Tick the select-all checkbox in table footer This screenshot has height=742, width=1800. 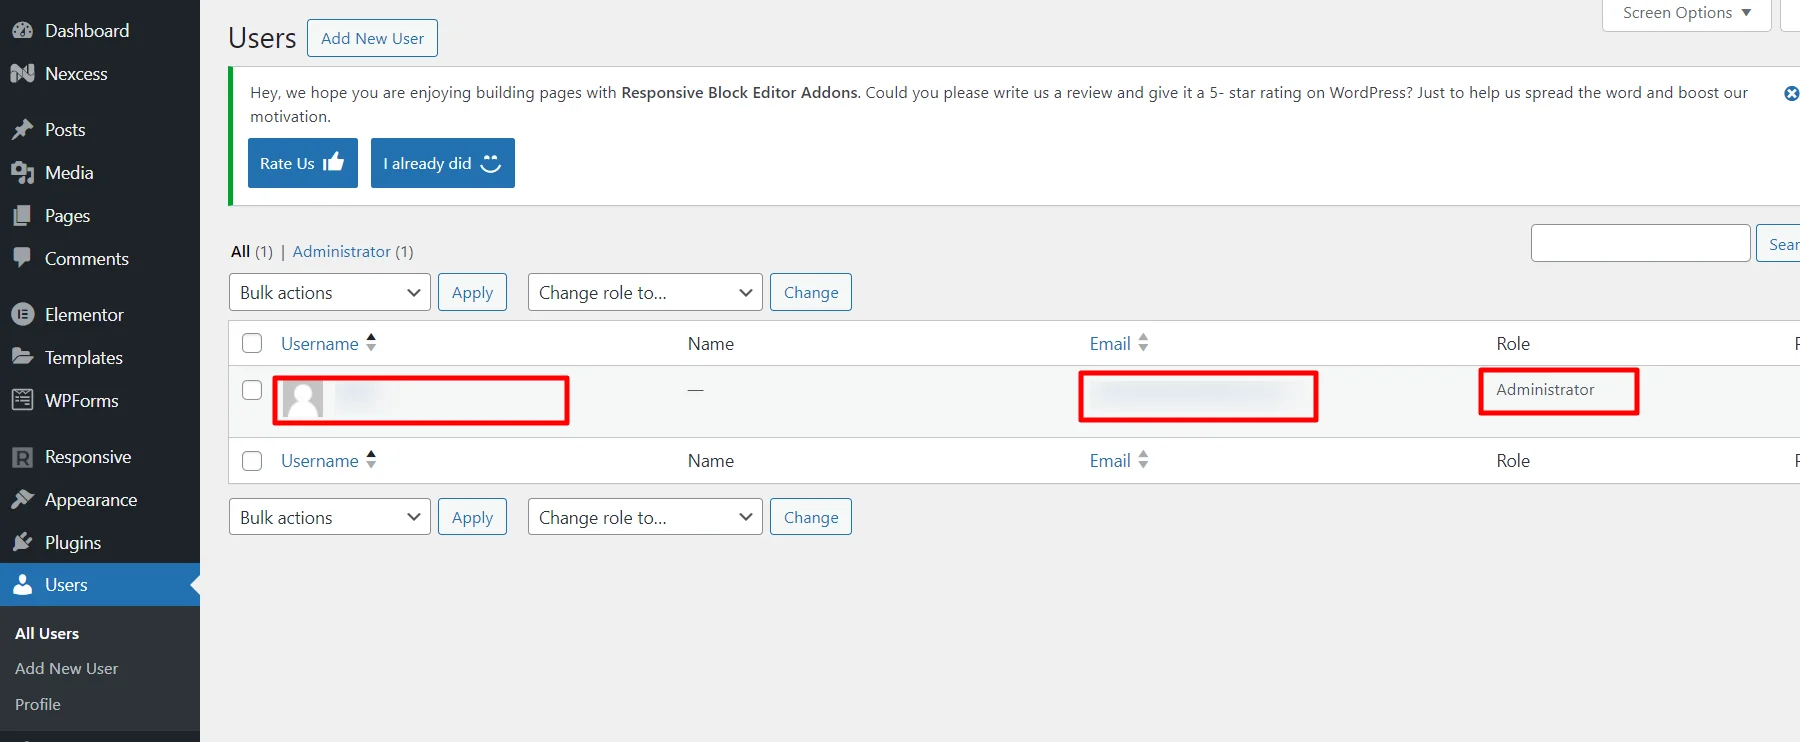252,460
